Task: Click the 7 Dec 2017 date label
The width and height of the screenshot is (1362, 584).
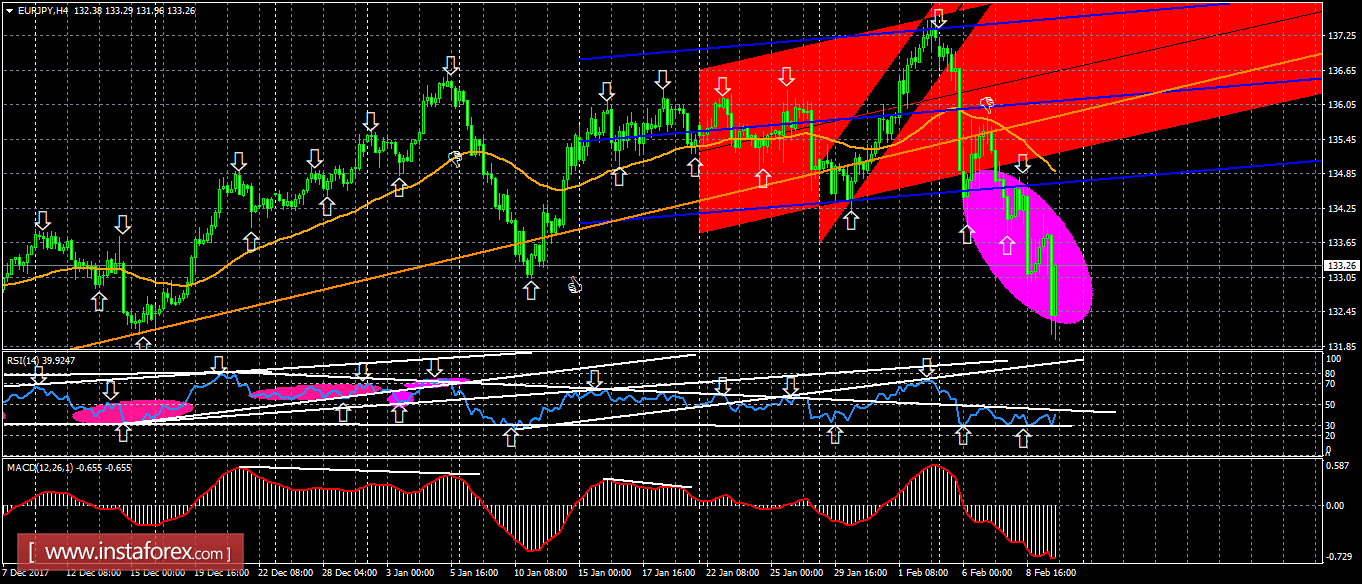Action: 27,574
